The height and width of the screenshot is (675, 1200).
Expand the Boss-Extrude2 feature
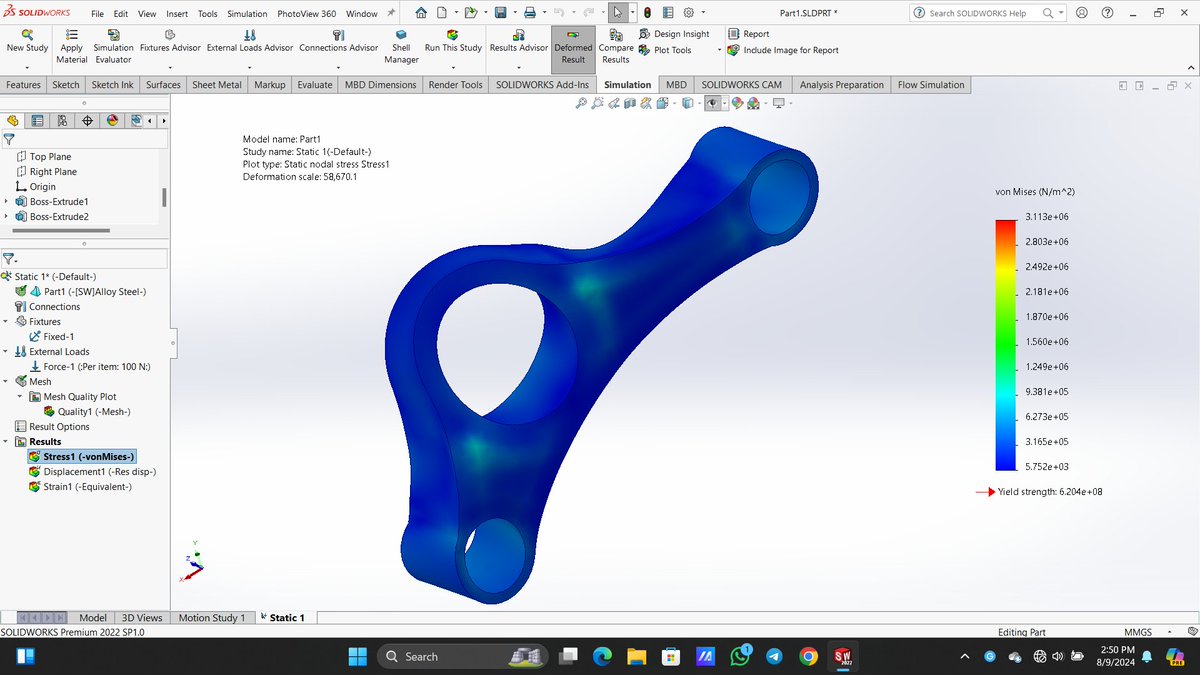tap(7, 217)
